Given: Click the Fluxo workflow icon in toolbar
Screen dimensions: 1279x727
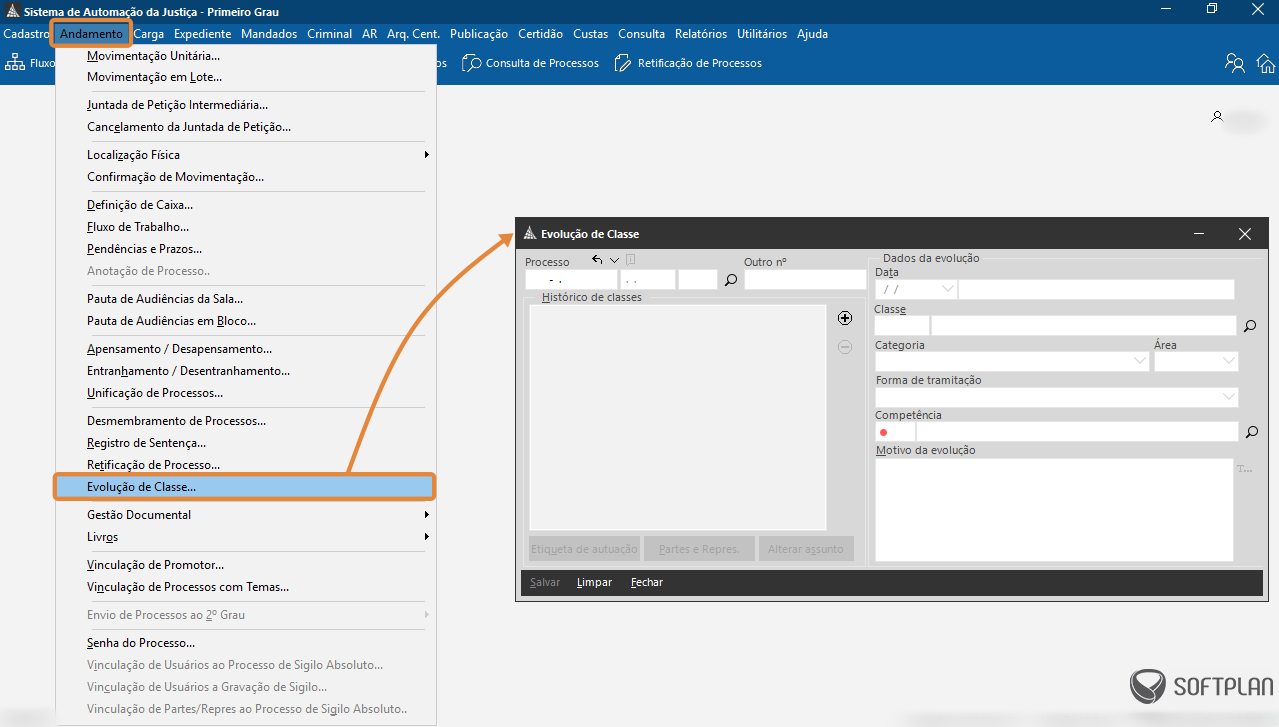Looking at the screenshot, I should pos(15,63).
